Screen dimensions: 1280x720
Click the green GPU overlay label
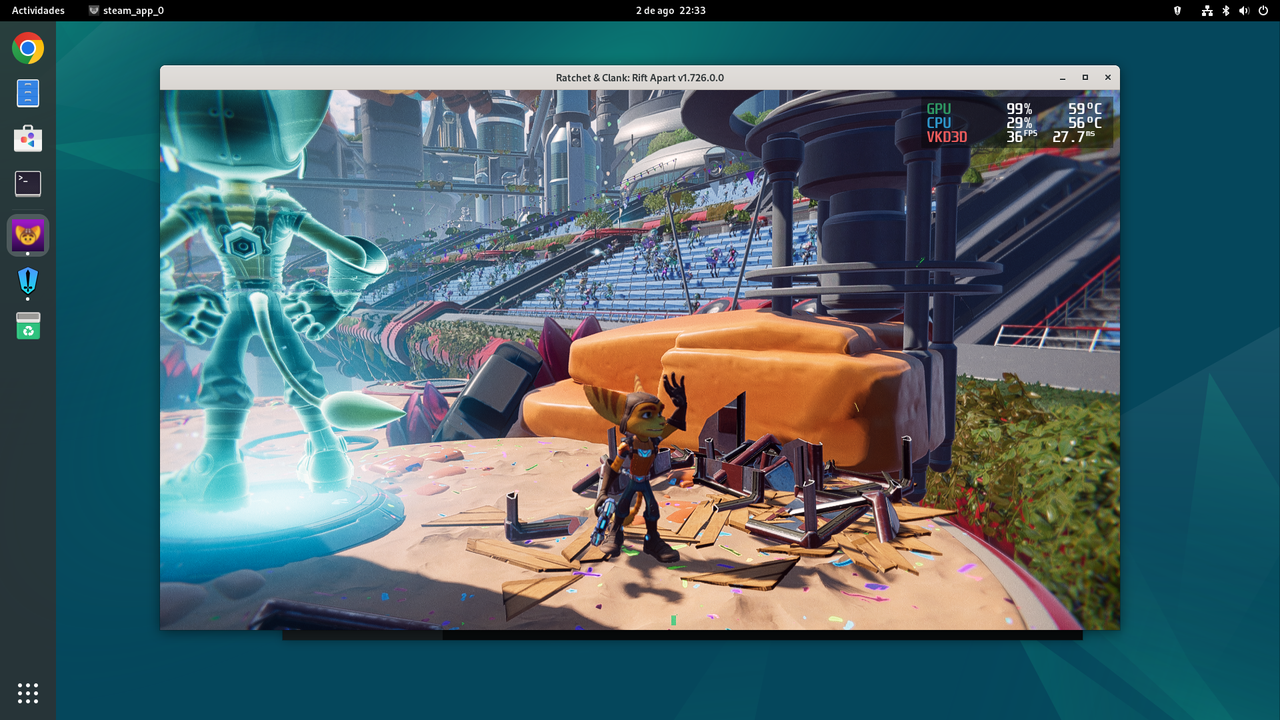[939, 109]
